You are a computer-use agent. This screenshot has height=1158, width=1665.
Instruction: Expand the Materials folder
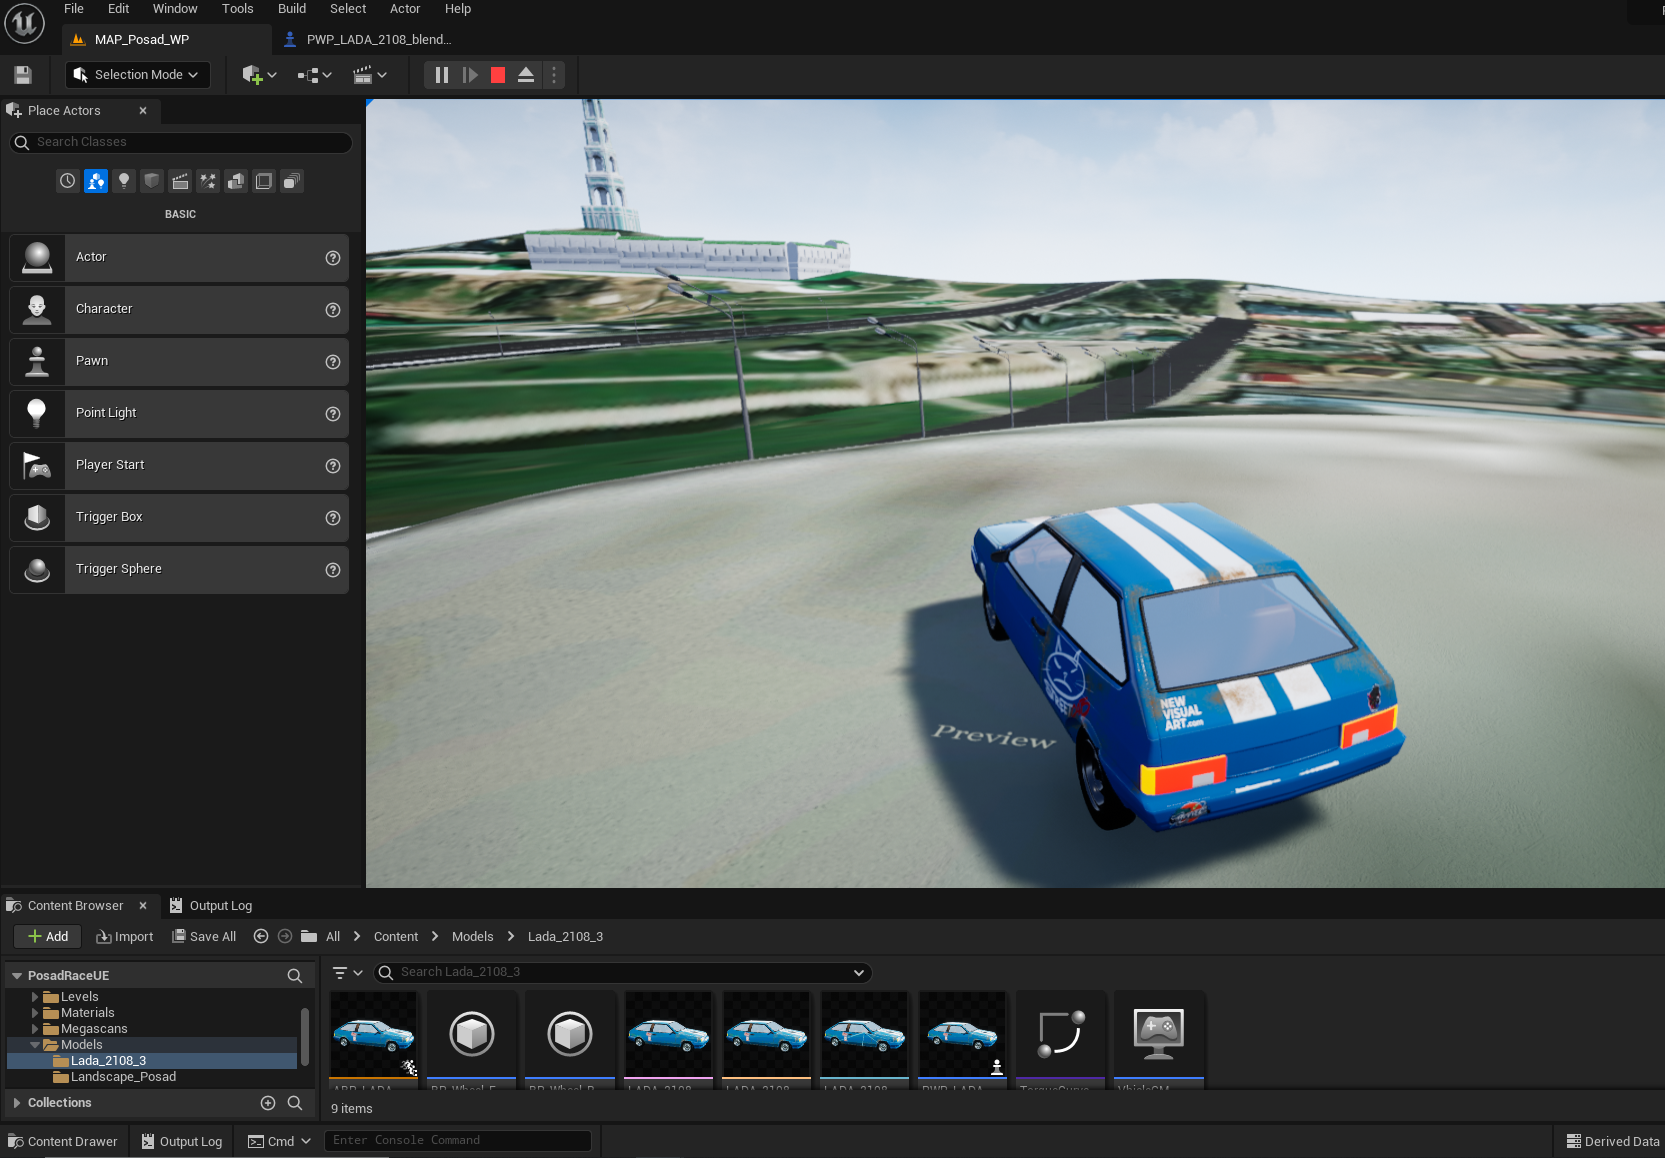tap(35, 1013)
